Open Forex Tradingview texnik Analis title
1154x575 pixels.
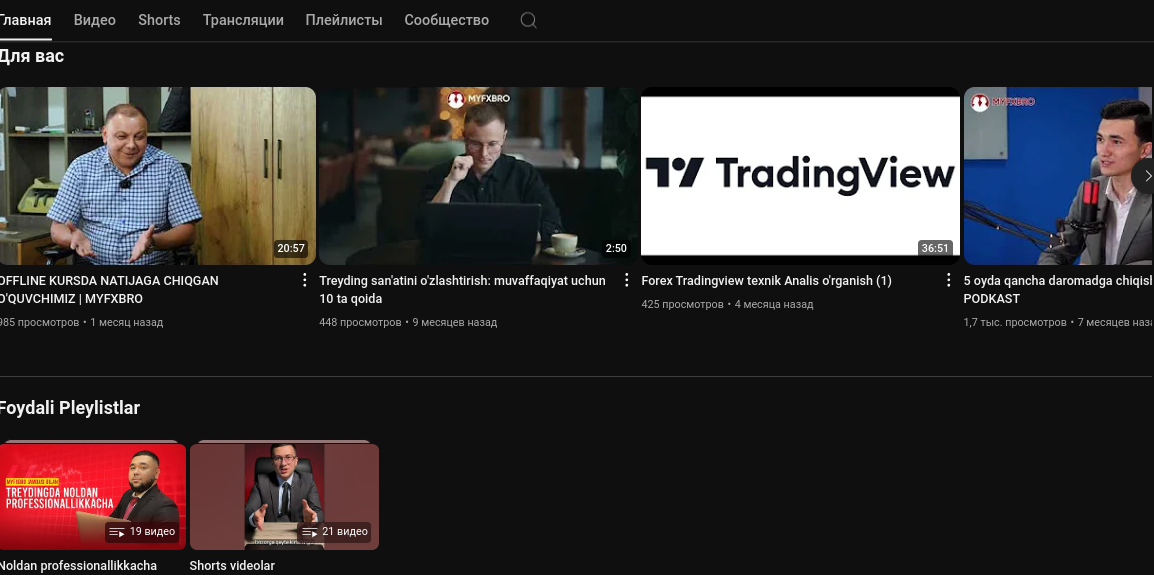[766, 281]
